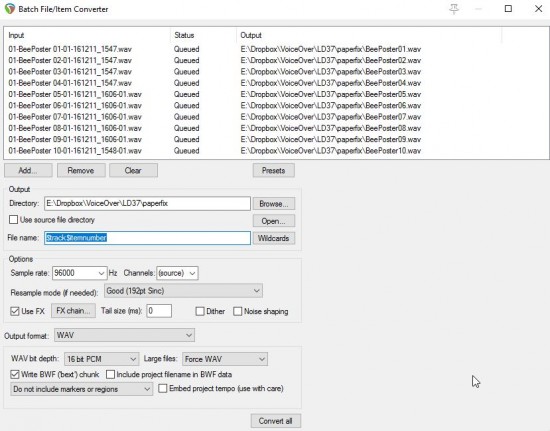Select row 01-BeePoster 10-01-161211_1548-01.wav
The height and width of the screenshot is (431, 550).
coord(75,151)
